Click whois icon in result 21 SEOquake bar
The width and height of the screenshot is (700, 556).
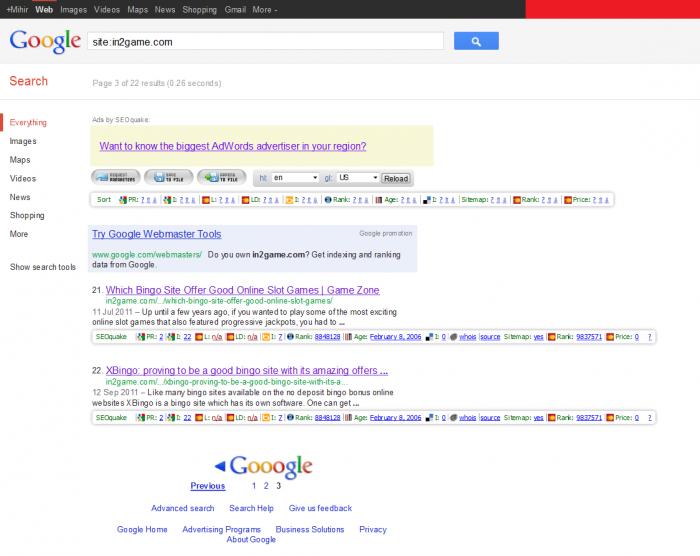click(x=454, y=337)
